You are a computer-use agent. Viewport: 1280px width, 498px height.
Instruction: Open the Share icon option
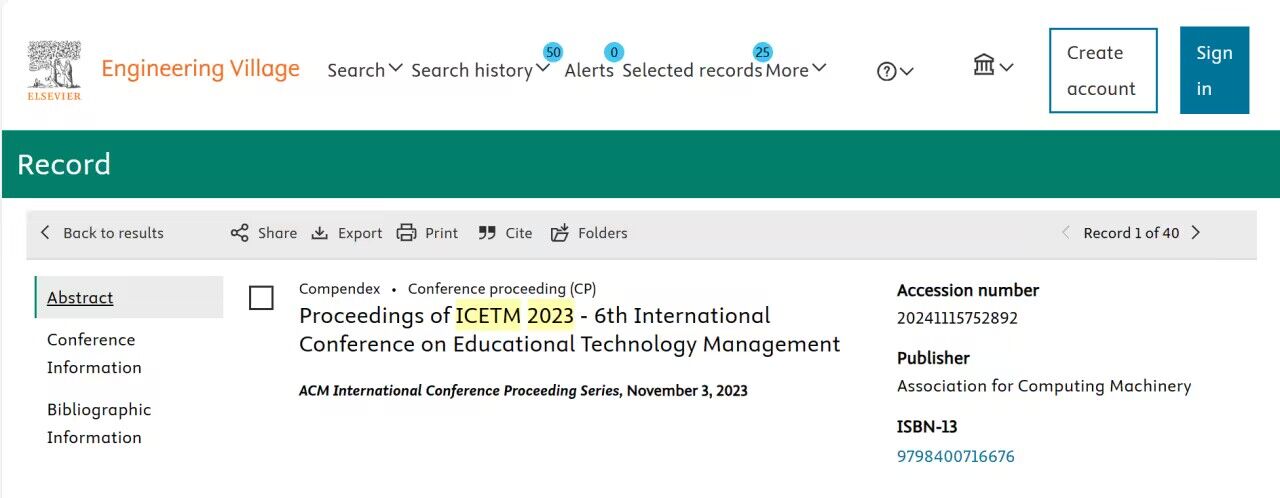(x=239, y=233)
